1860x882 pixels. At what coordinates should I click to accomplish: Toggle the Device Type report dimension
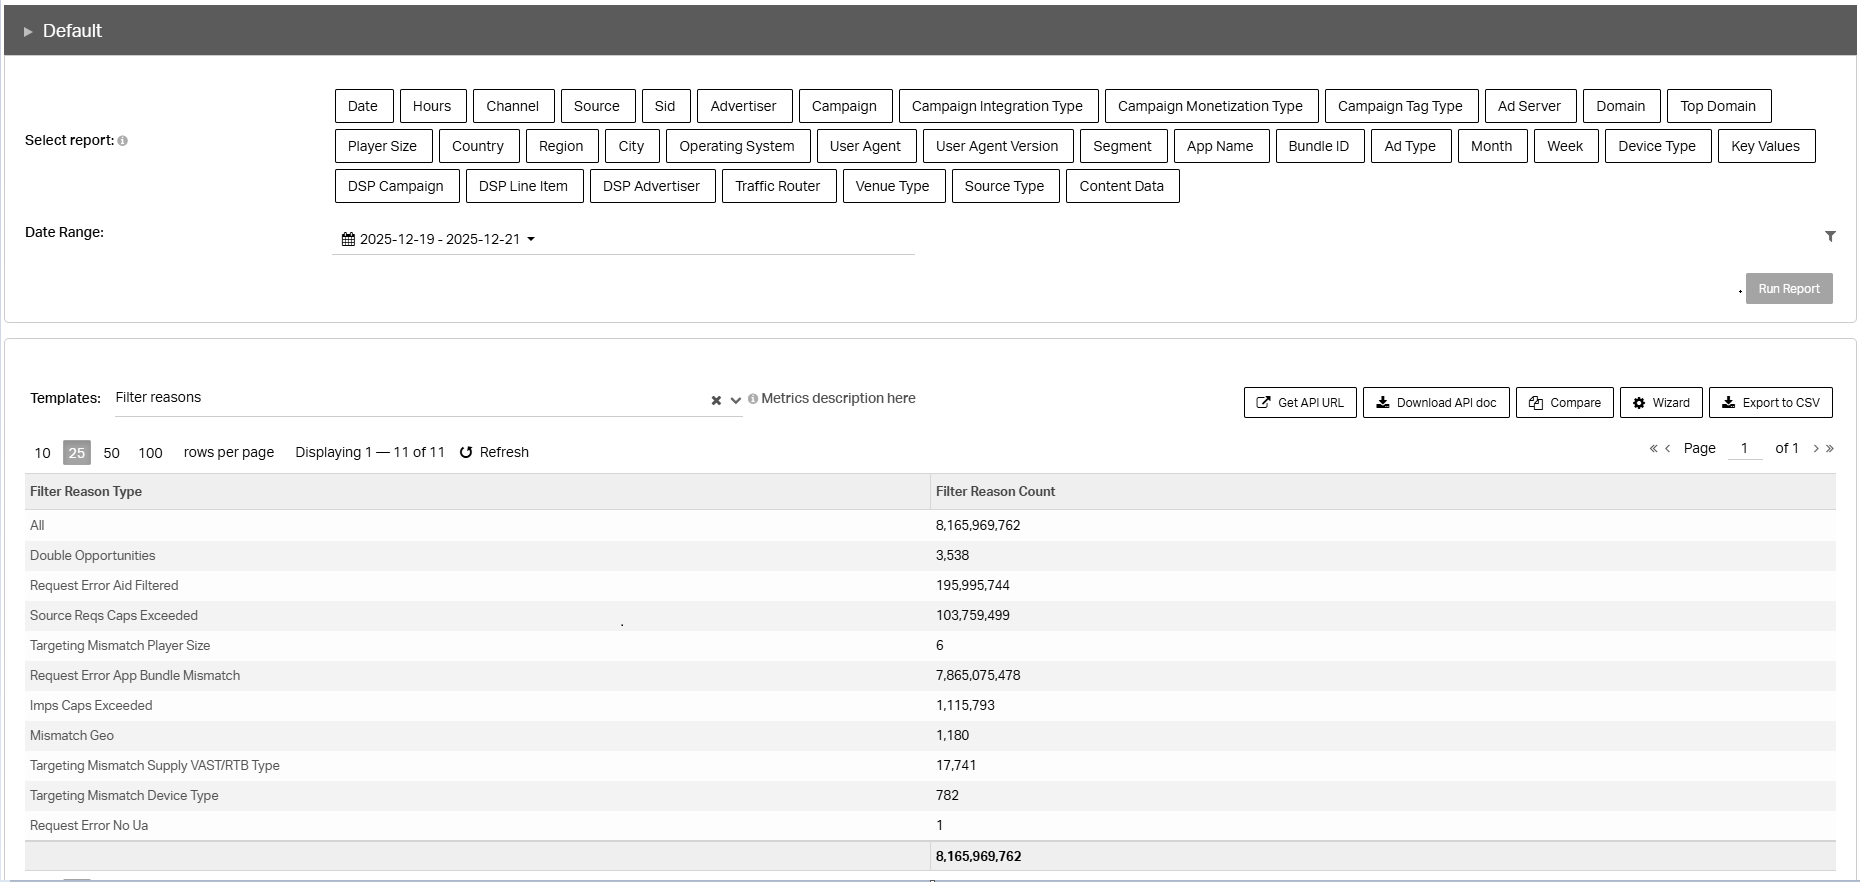(1656, 146)
